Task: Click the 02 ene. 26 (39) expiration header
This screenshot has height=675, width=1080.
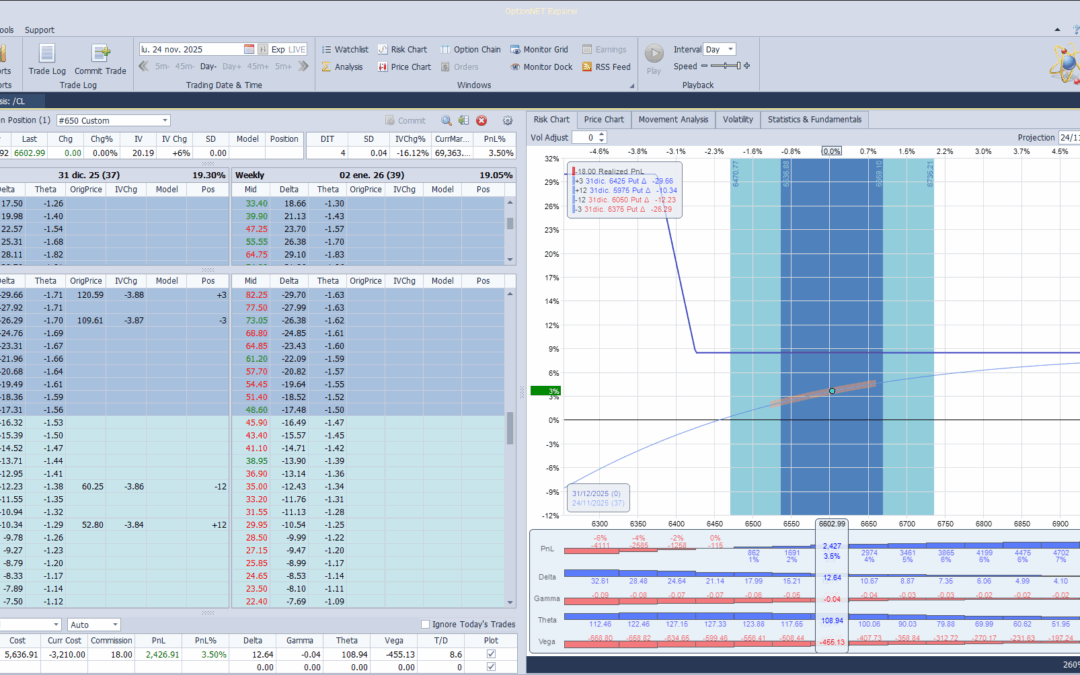Action: click(x=371, y=175)
